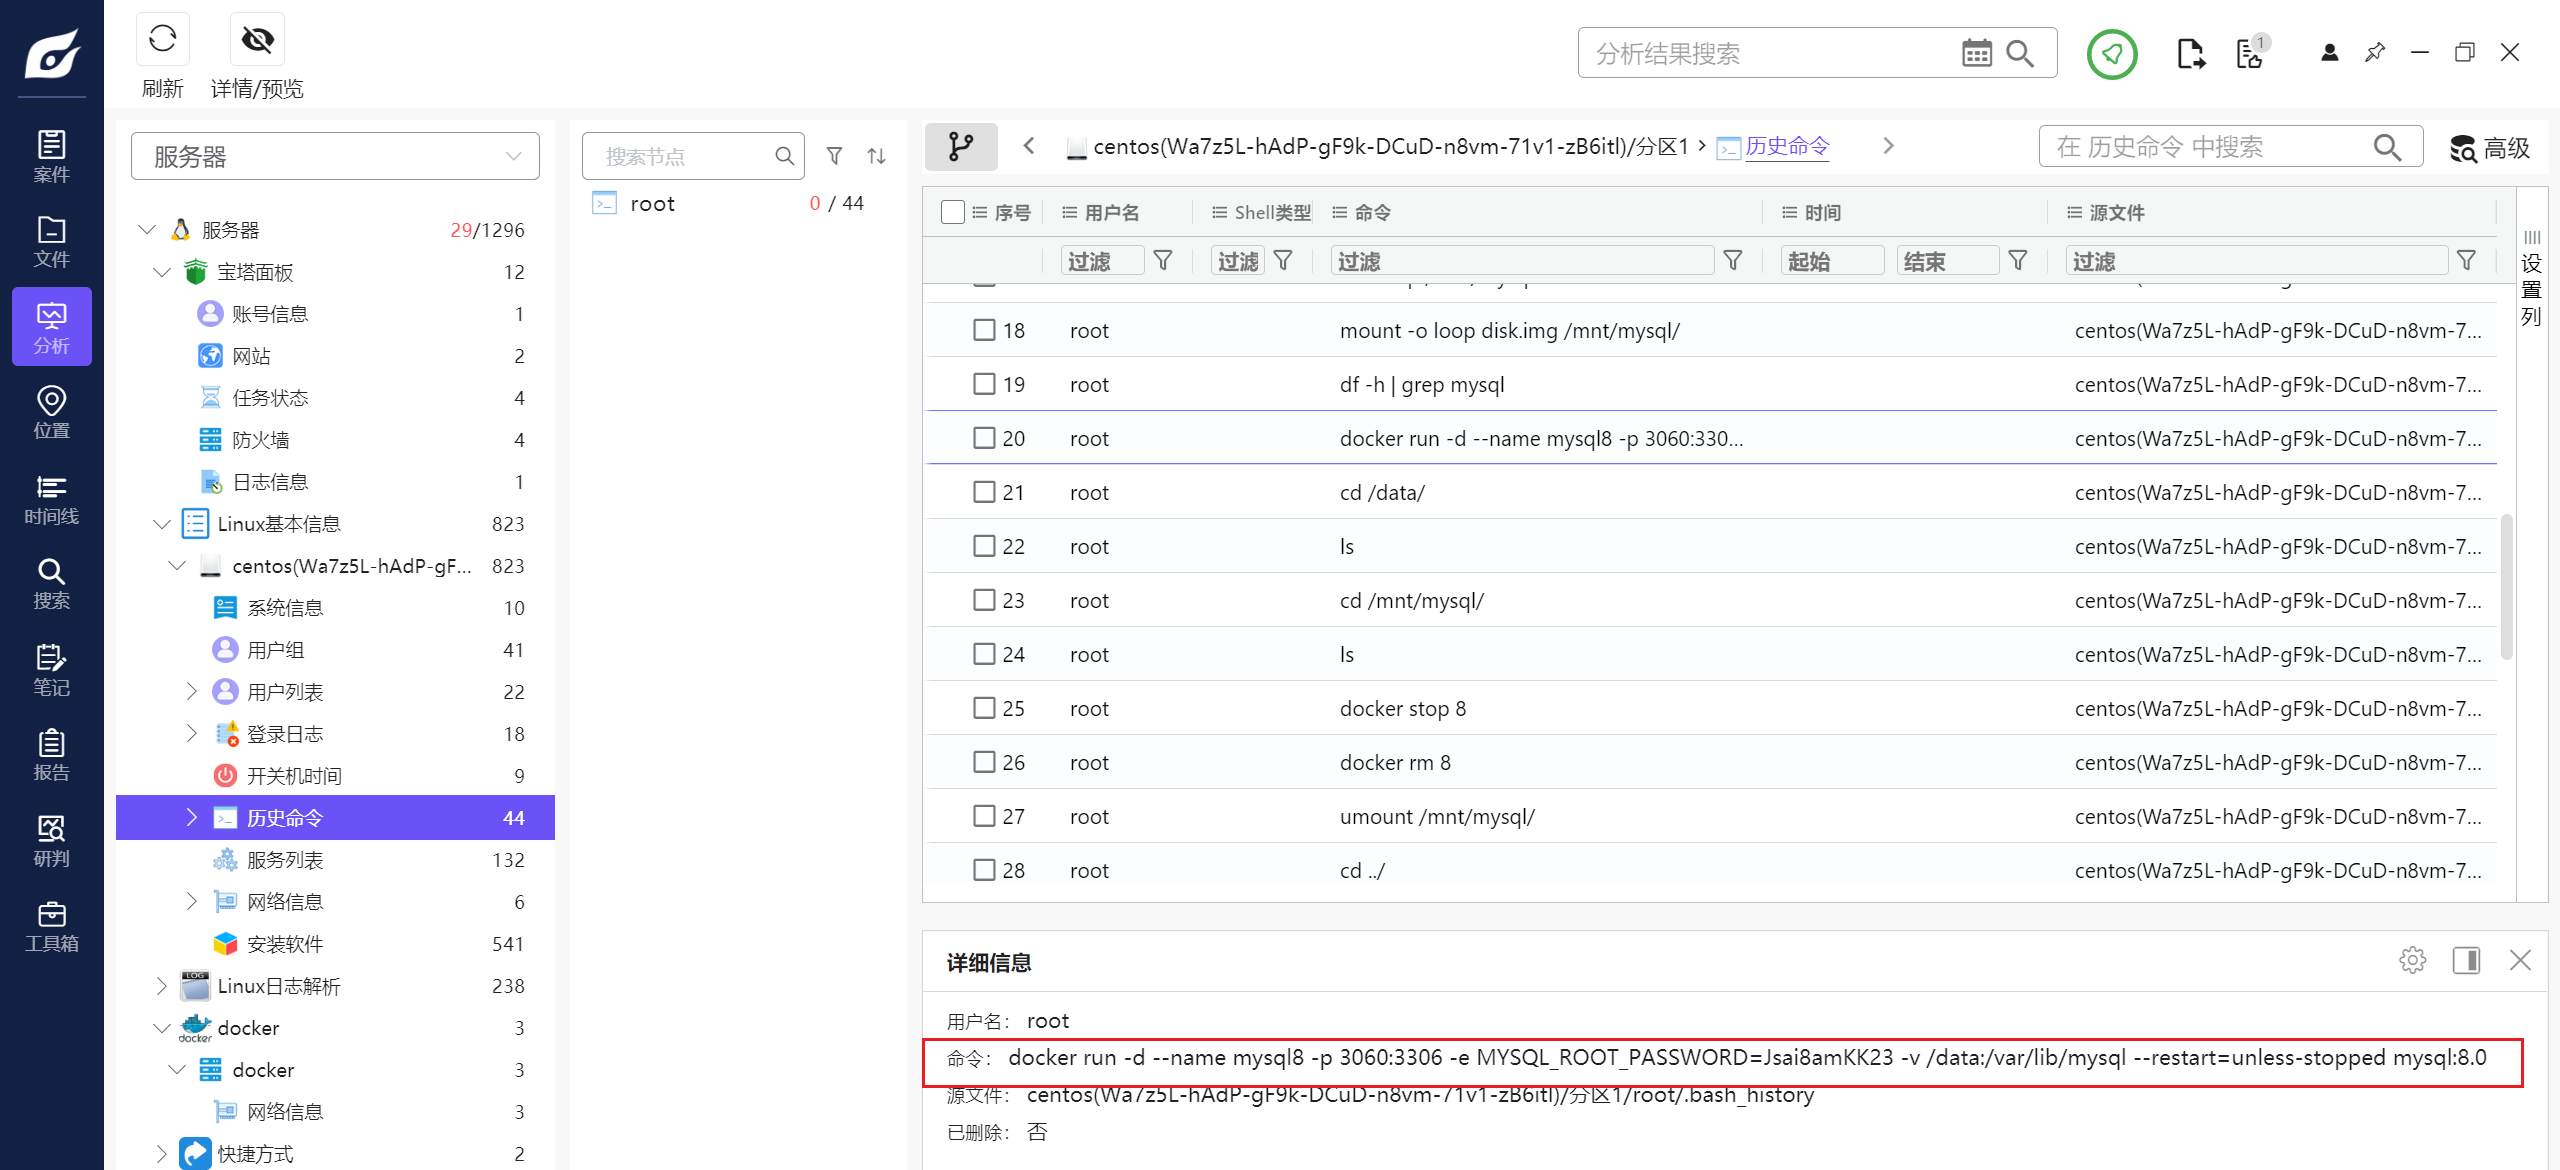Click the calendar icon in search box
Screen dimensions: 2560x1170
click(1976, 54)
